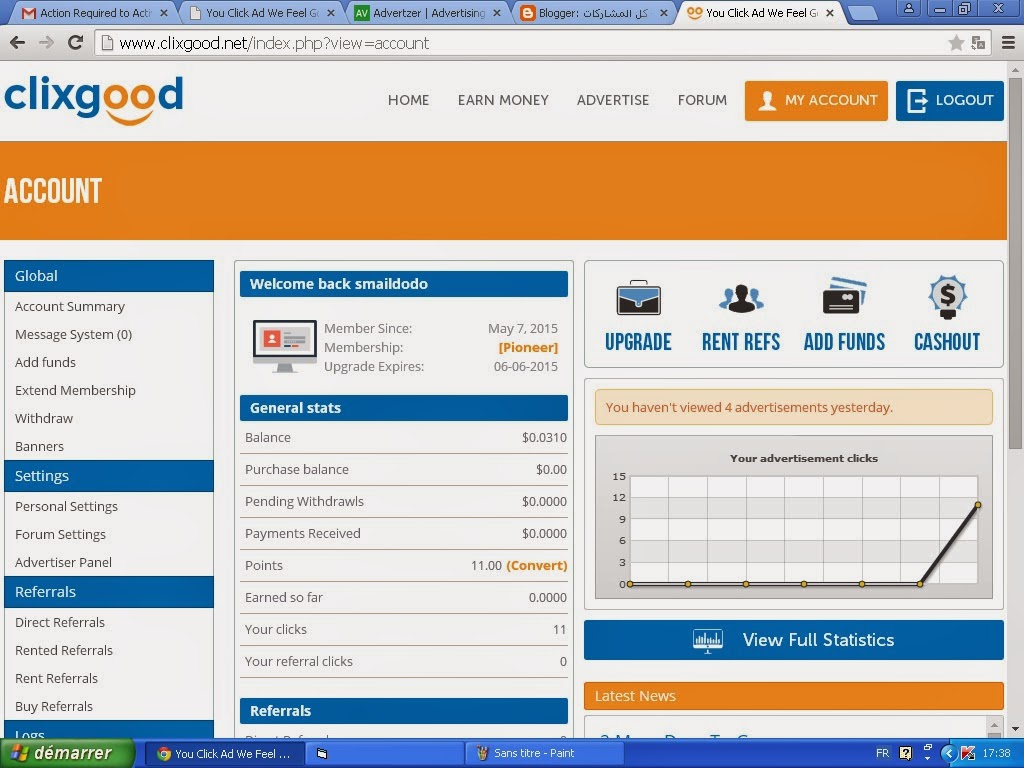Open Banners sidebar link
This screenshot has width=1024, height=768.
coord(39,447)
